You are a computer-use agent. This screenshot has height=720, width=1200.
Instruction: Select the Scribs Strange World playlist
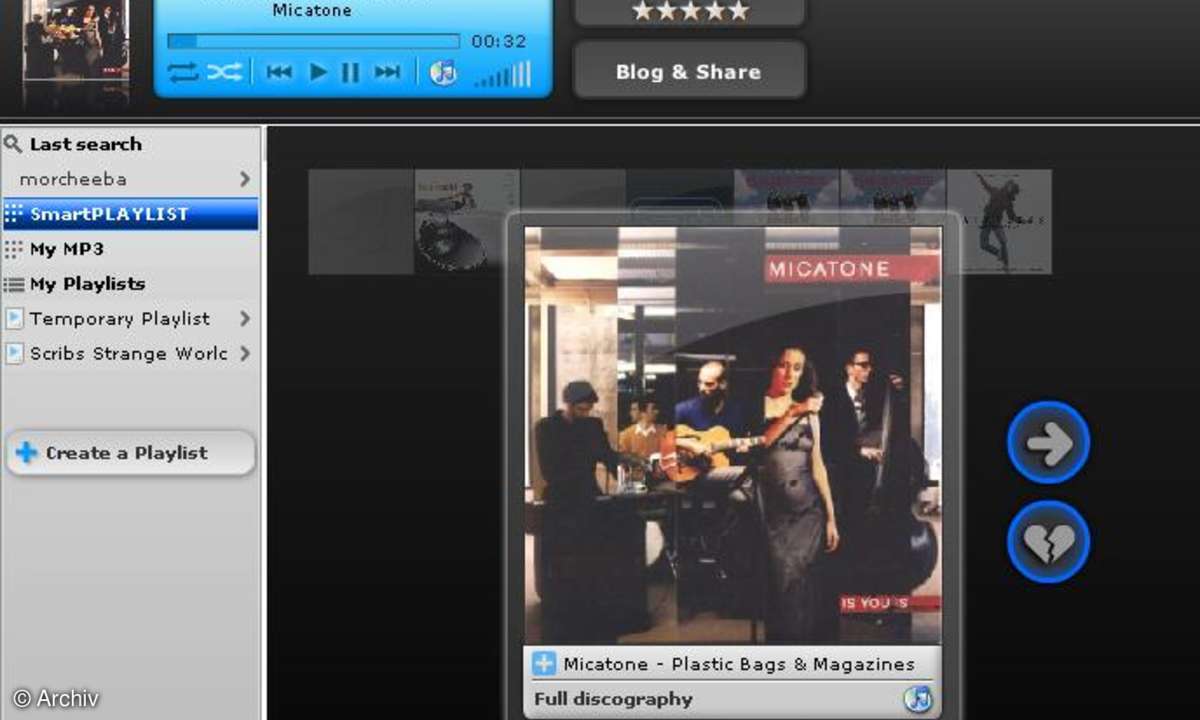pos(130,354)
